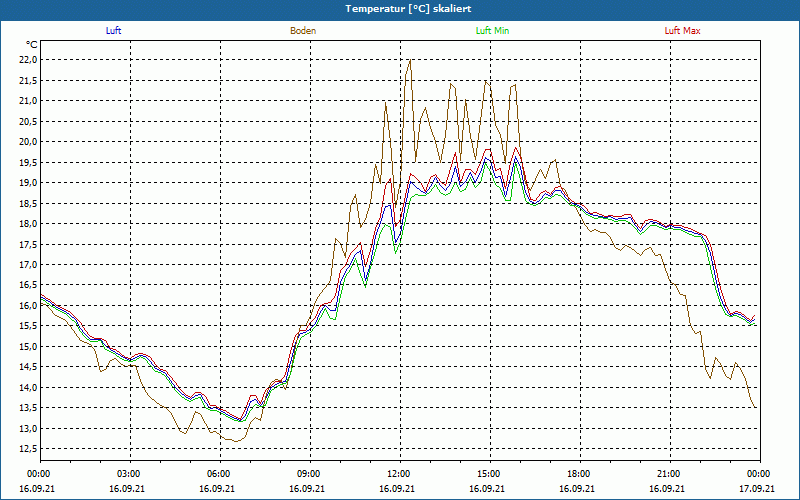Click the red Luft Max legend label

click(x=682, y=31)
